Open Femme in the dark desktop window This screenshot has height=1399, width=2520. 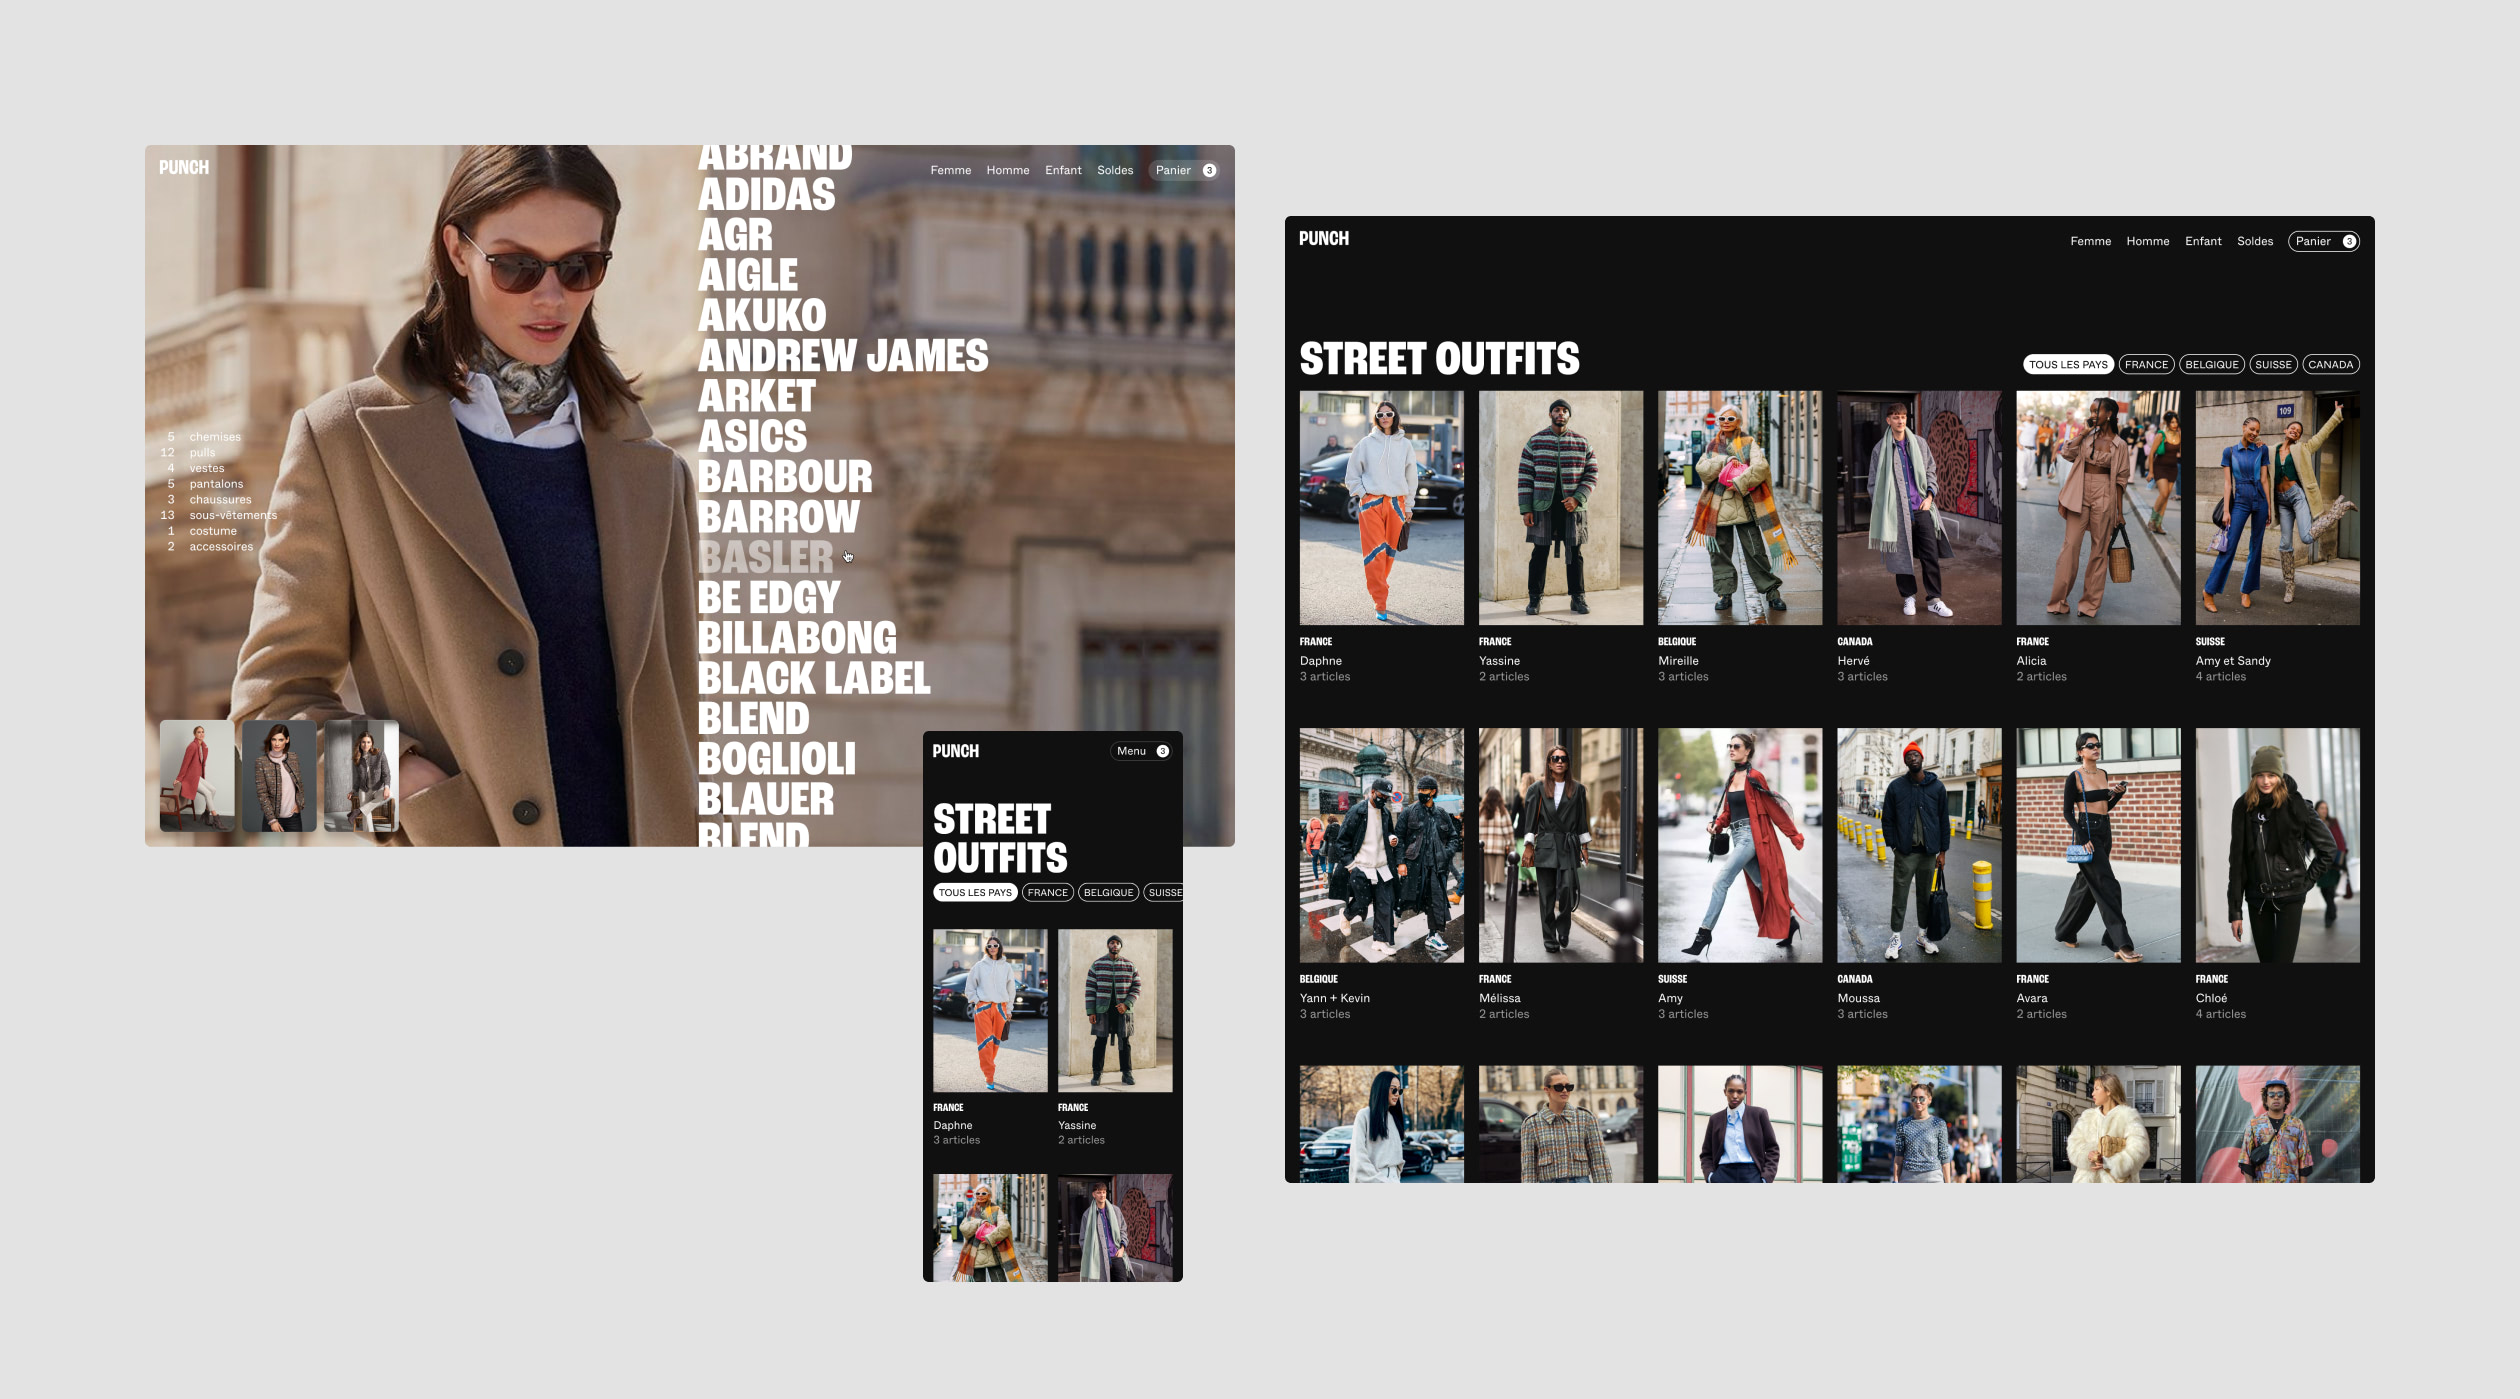(2090, 241)
